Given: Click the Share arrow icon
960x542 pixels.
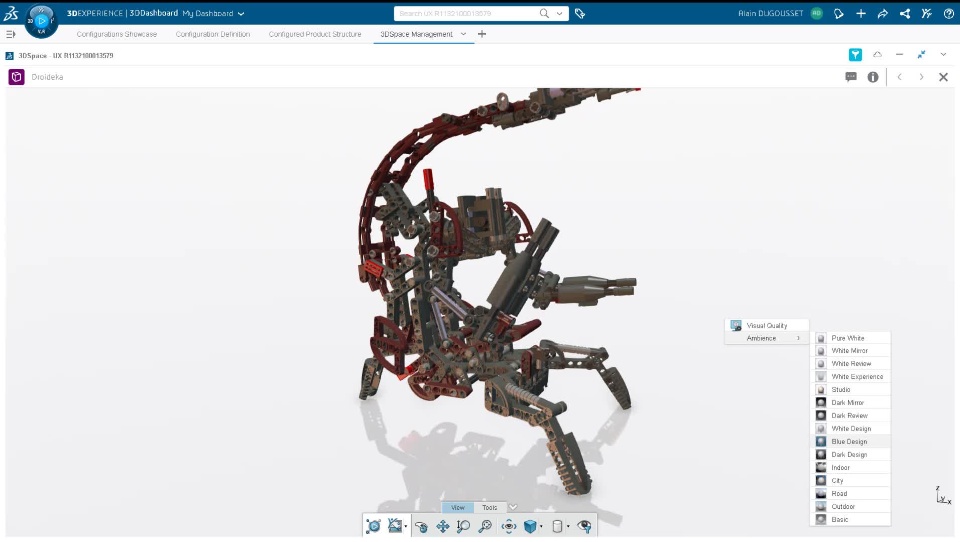Looking at the screenshot, I should click(883, 13).
